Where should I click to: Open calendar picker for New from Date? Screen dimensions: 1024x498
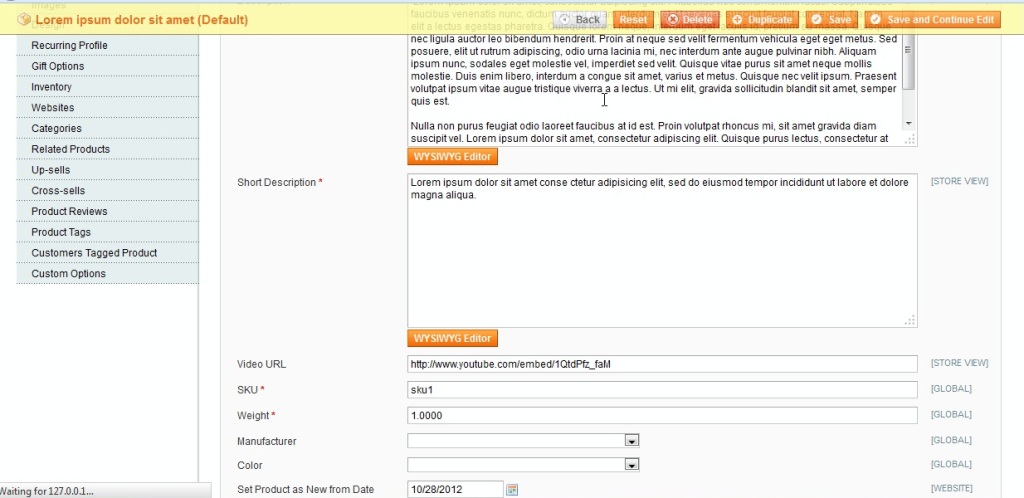point(512,490)
